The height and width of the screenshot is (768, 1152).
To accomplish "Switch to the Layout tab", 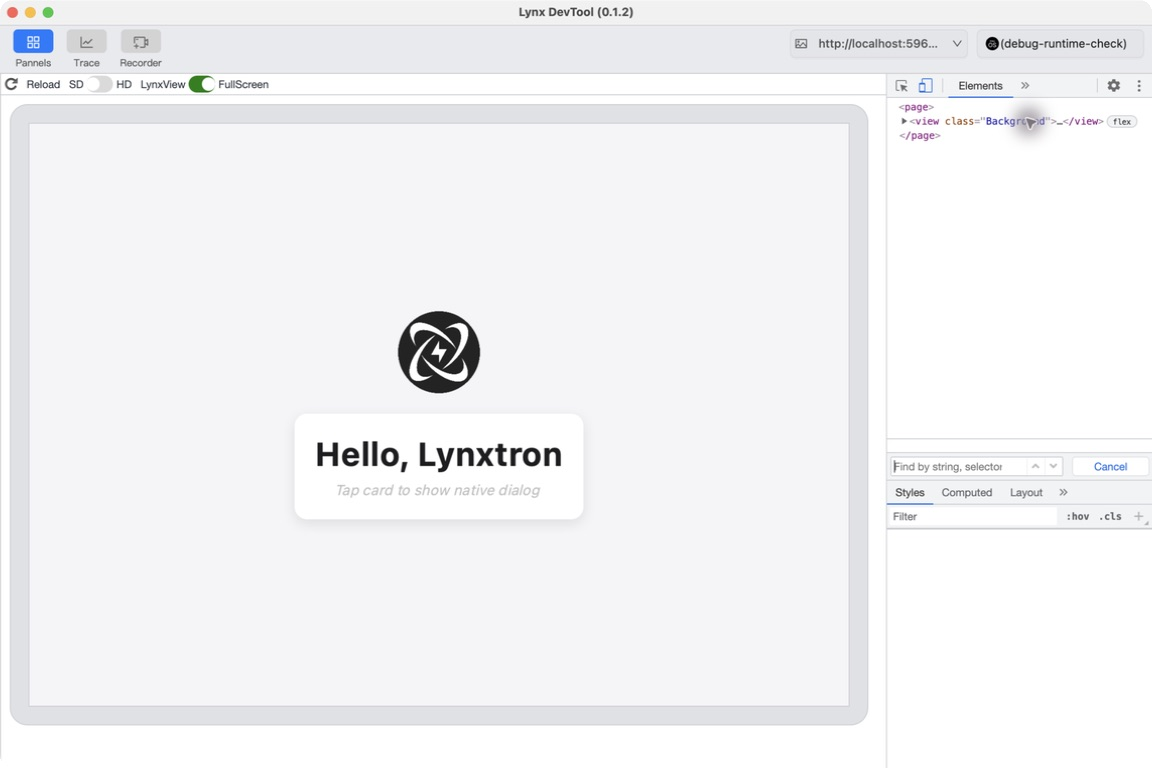I will click(x=1026, y=492).
